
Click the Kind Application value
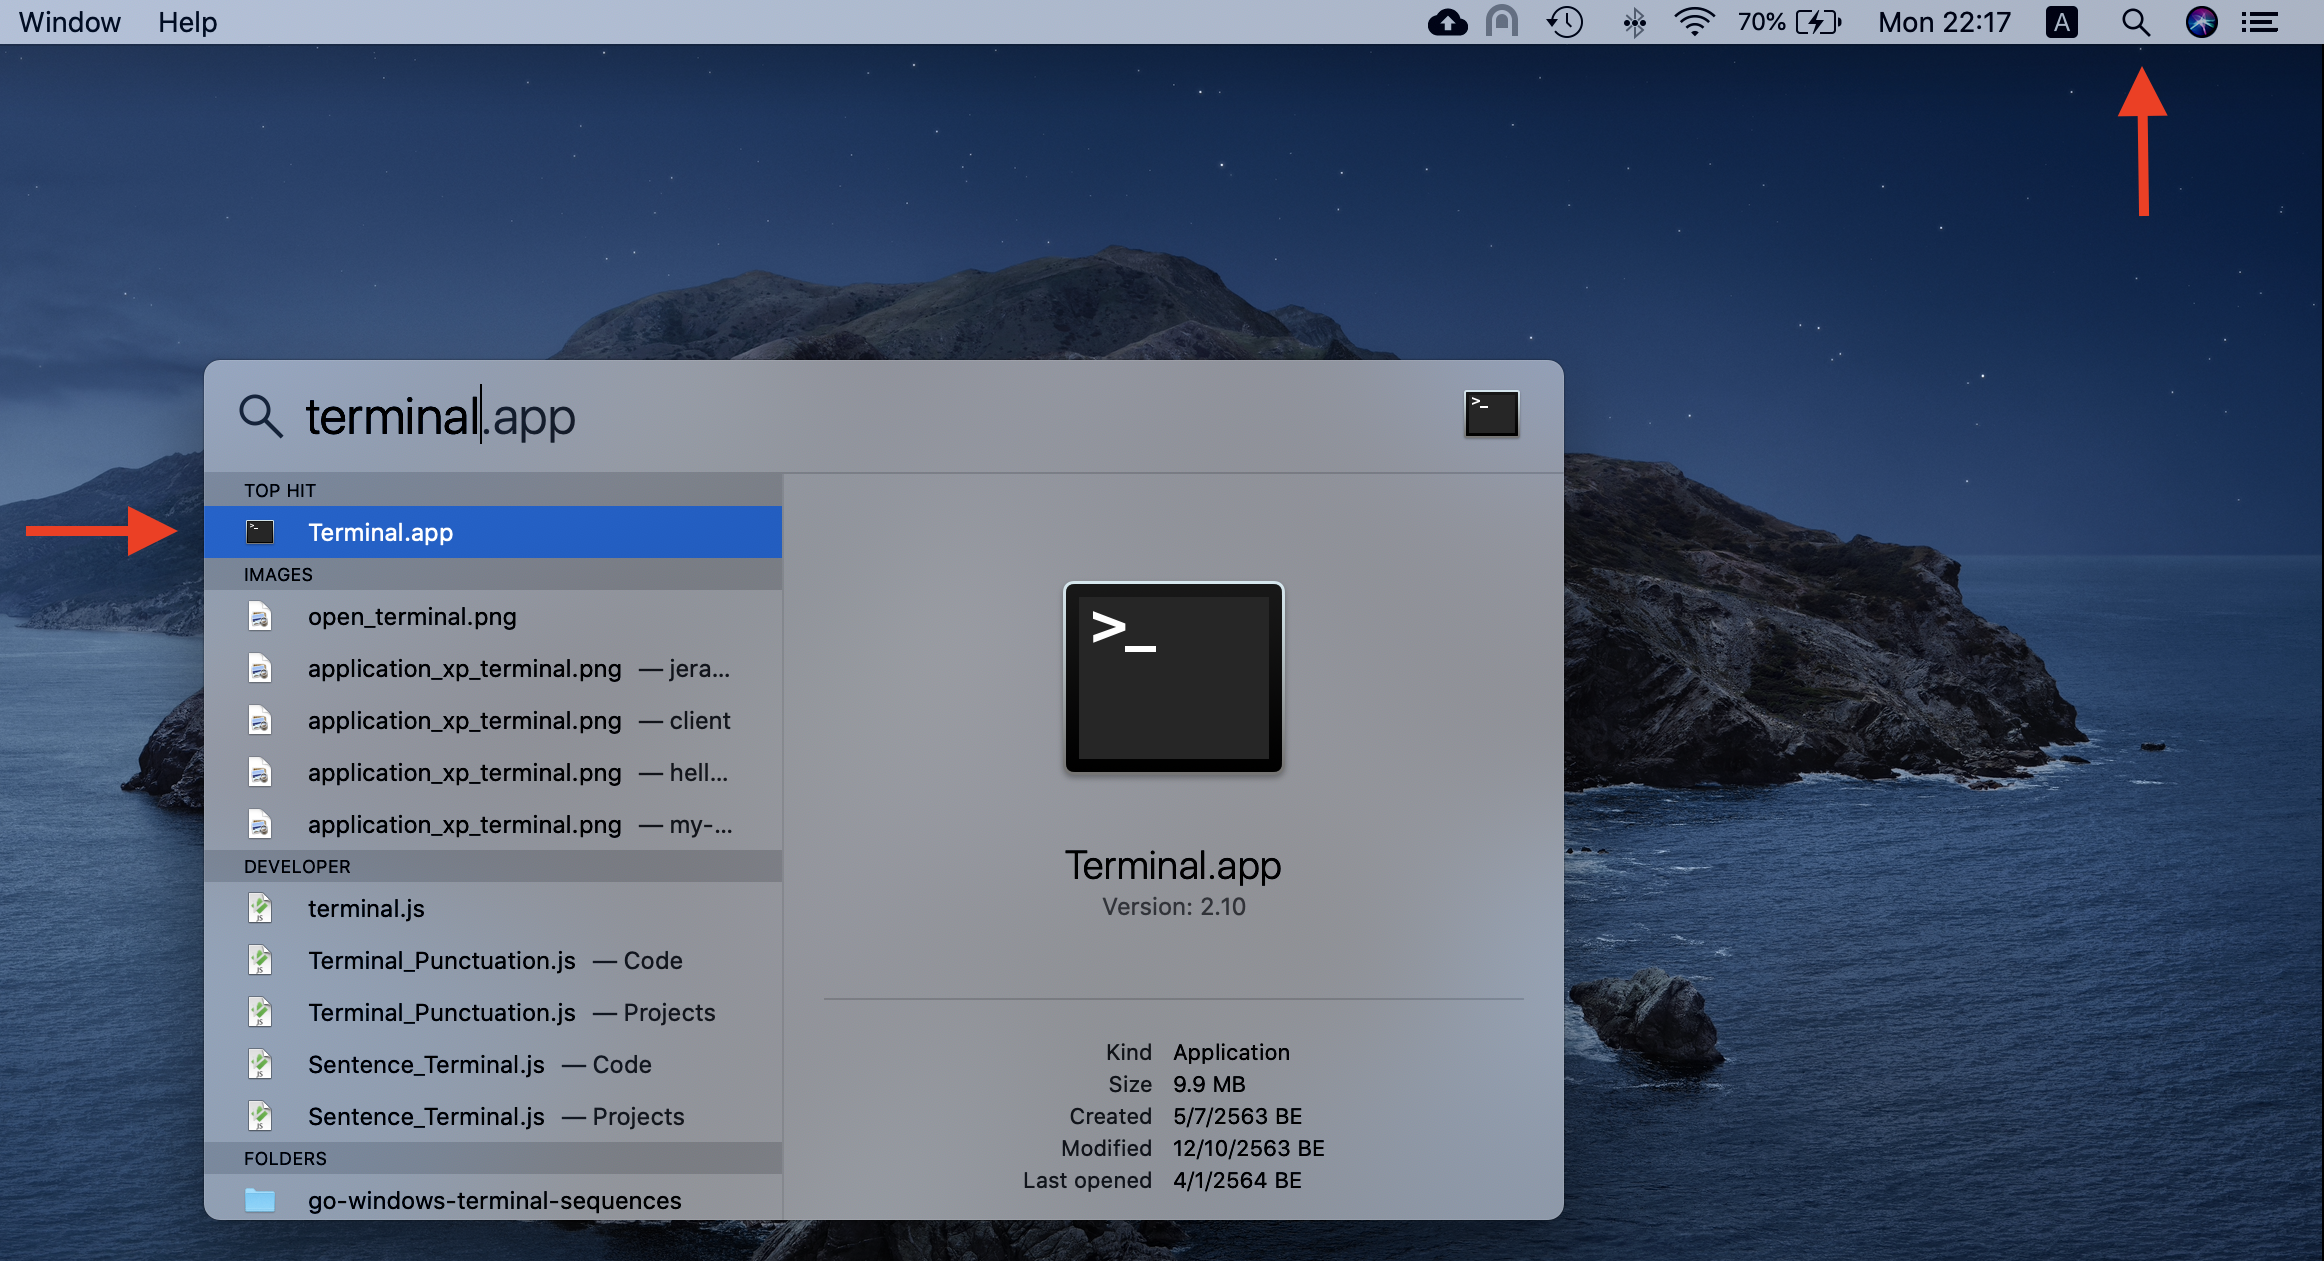(x=1231, y=1052)
